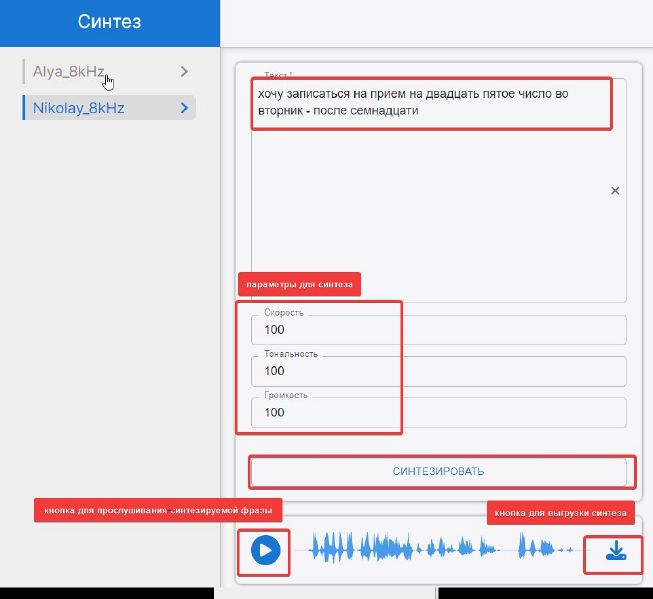653x599 pixels.
Task: Click the 'Текст' field label
Action: click(x=275, y=76)
